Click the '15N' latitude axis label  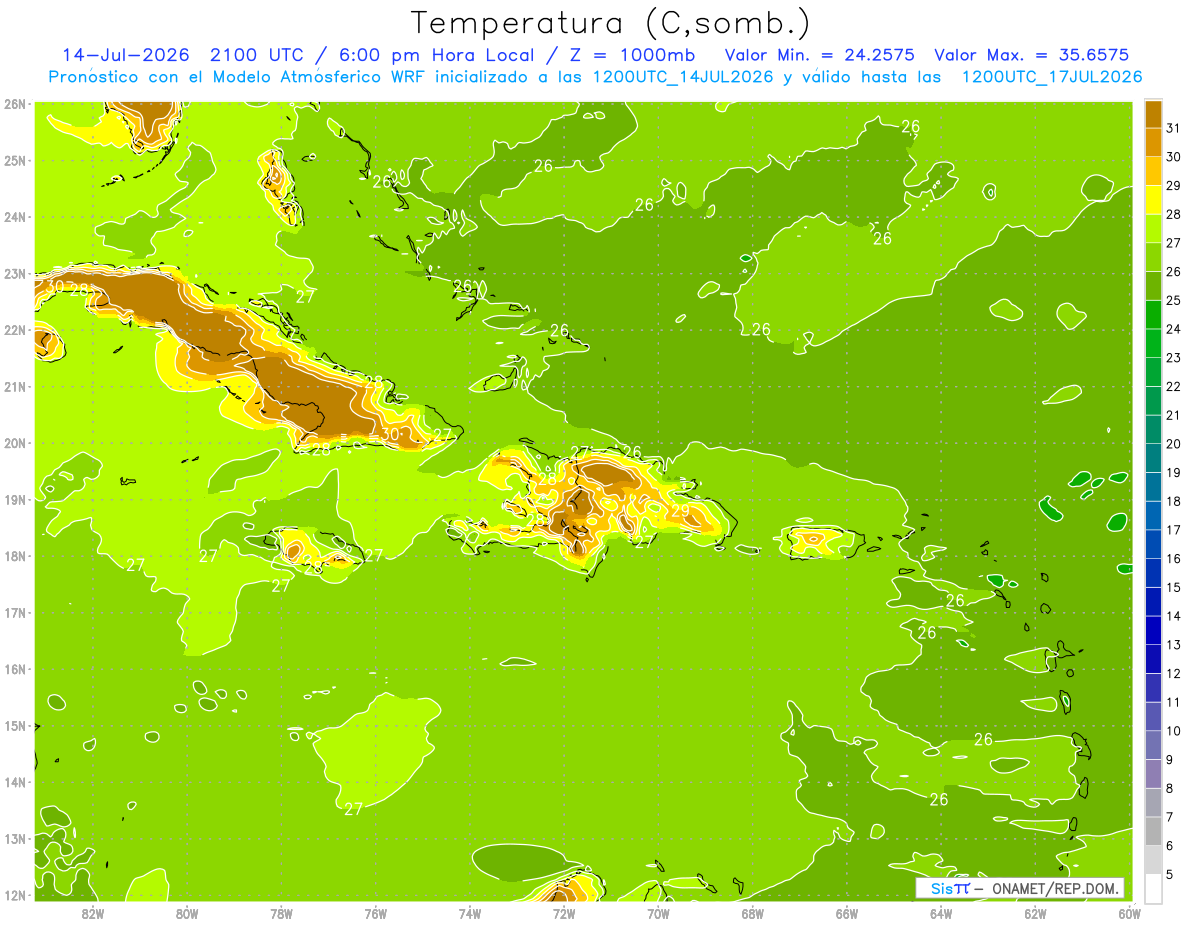tap(15, 725)
